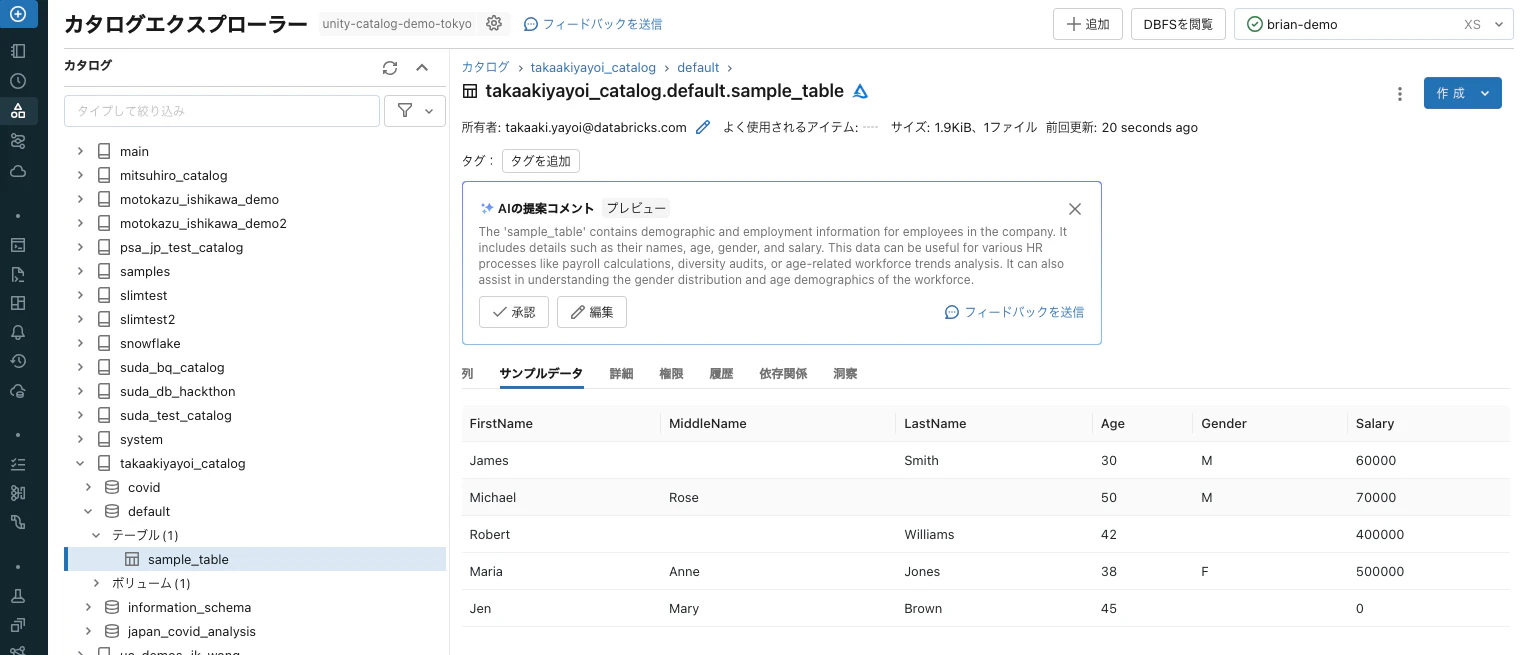
Task: Click takaakiyayoi_catalog in the breadcrumb
Action: point(593,67)
